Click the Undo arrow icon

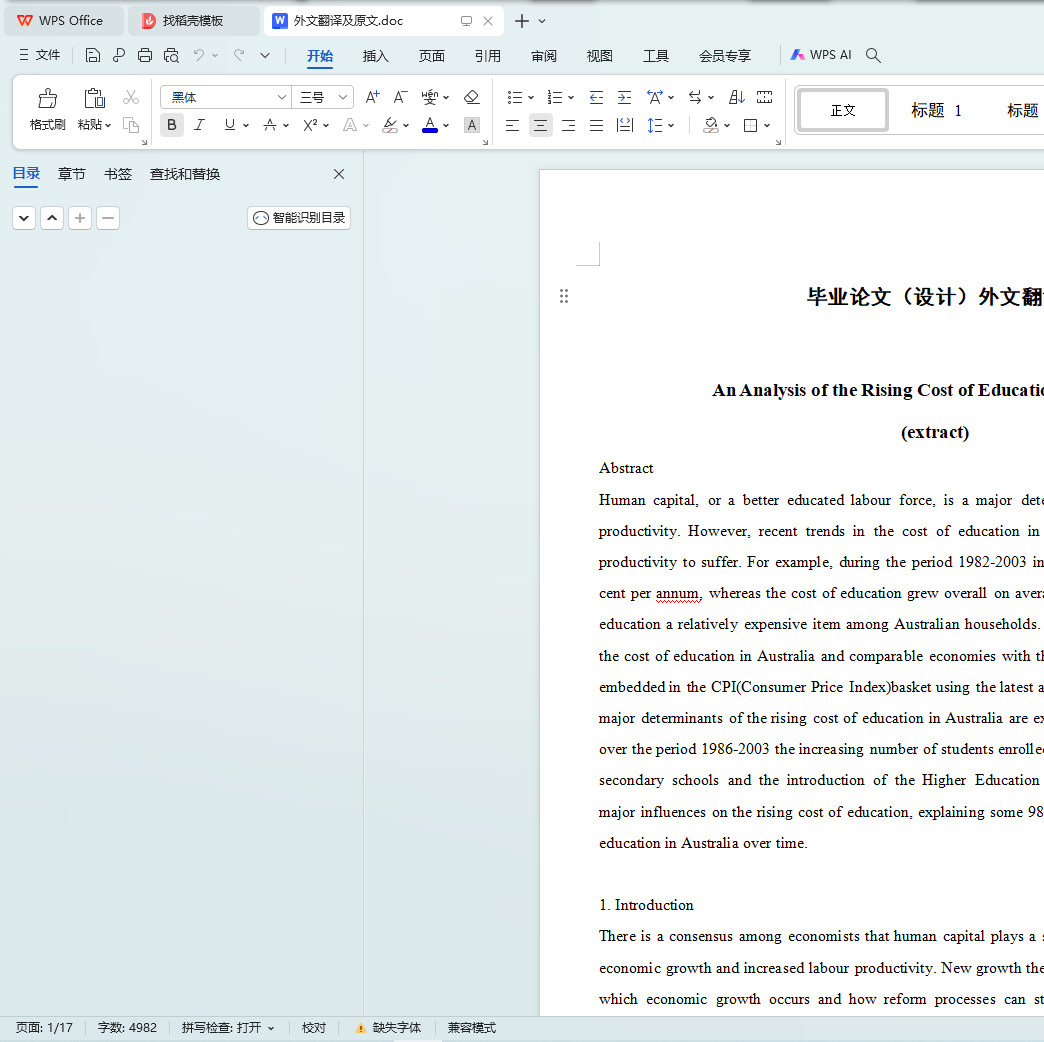coord(198,55)
